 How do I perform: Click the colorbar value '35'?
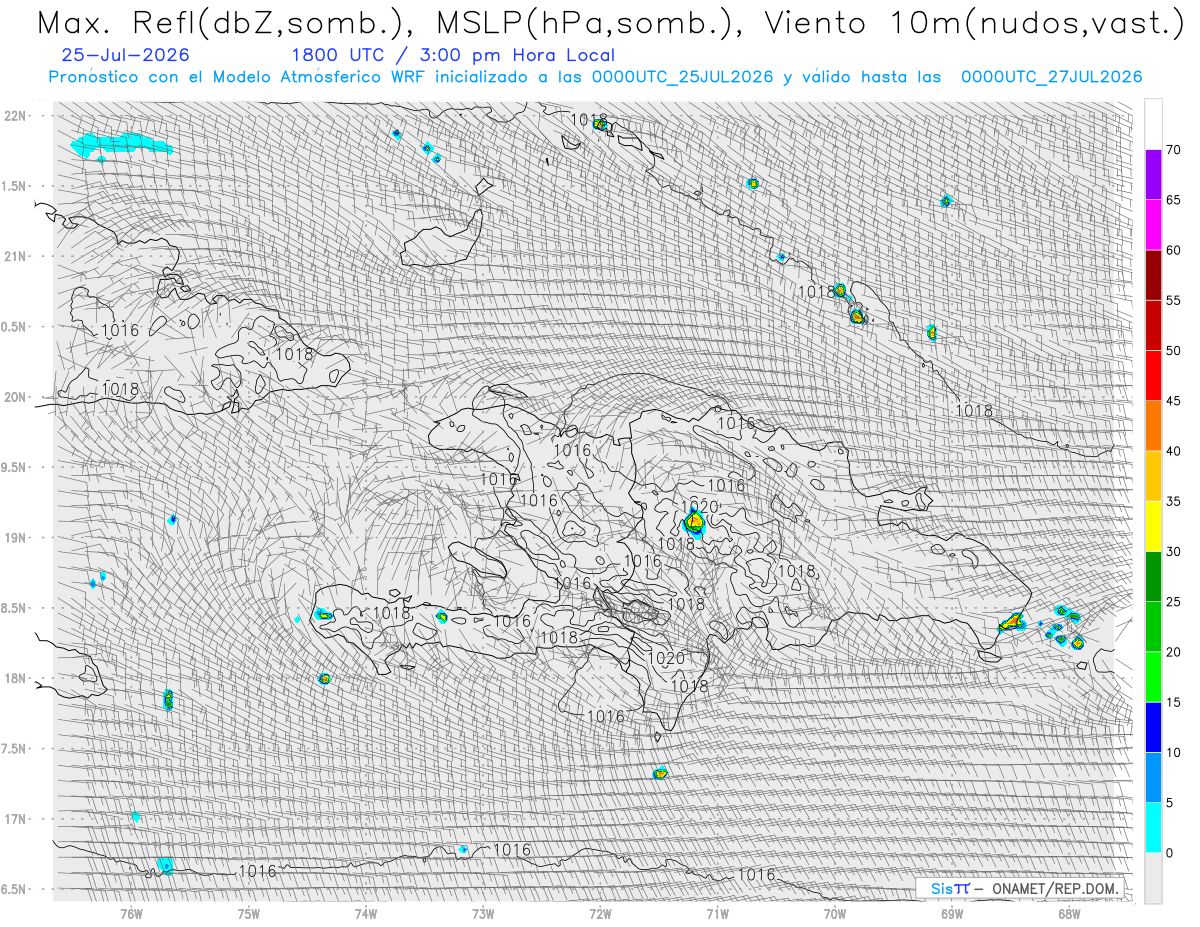[x=1173, y=501]
